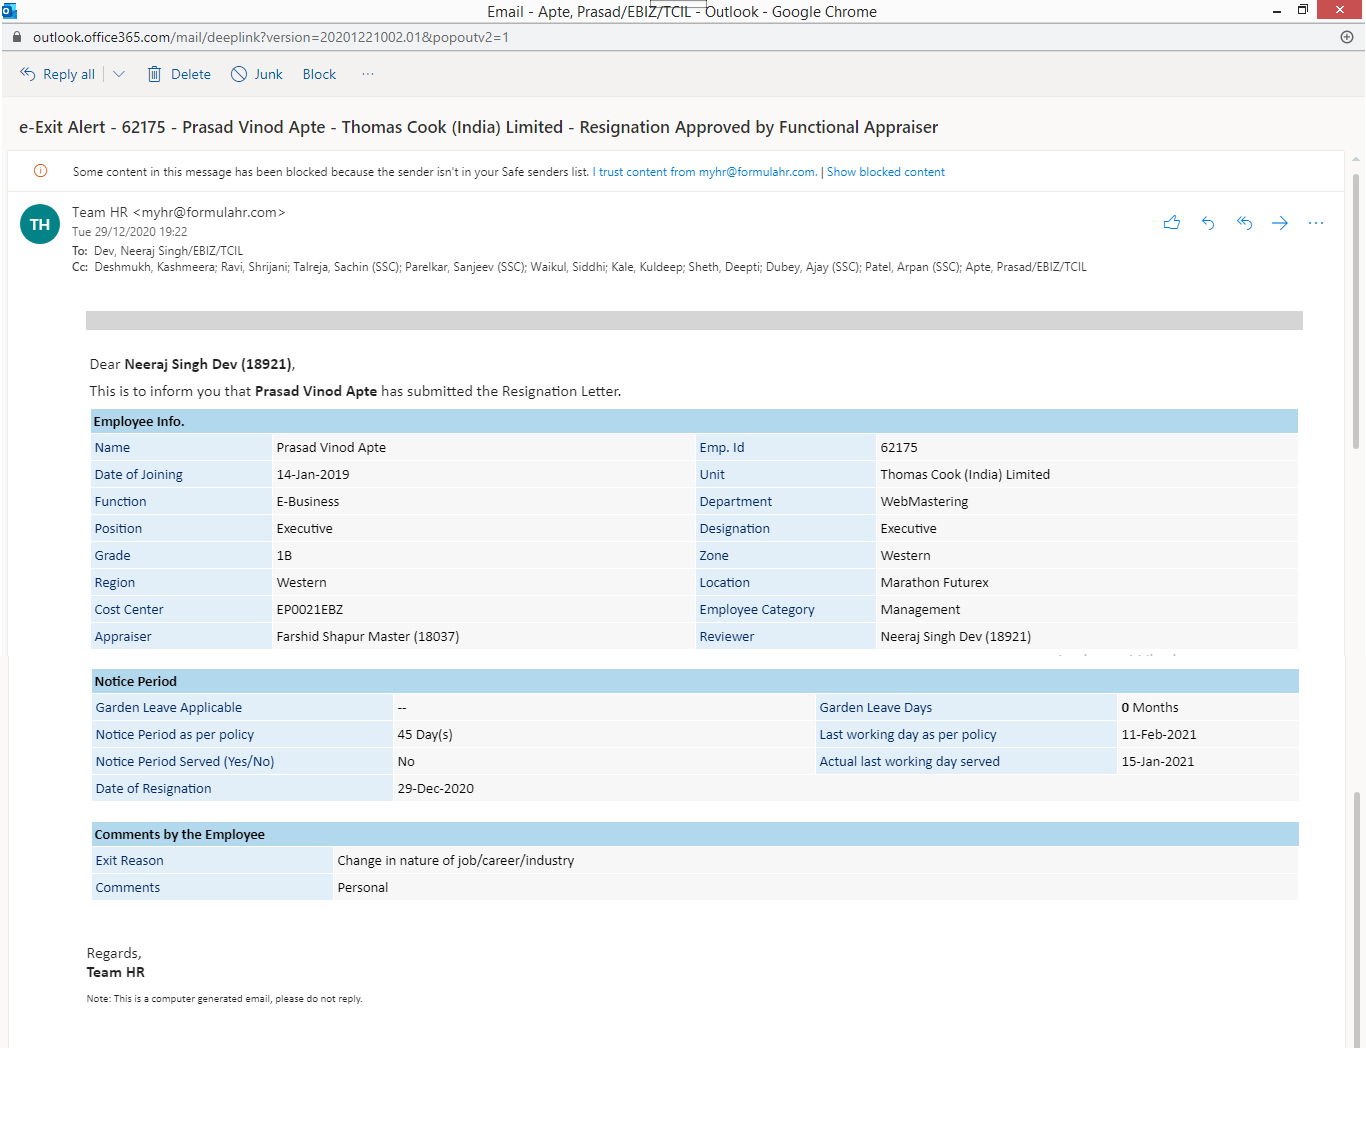
Task: Expand the Reply all dropdown arrow
Action: coord(119,74)
